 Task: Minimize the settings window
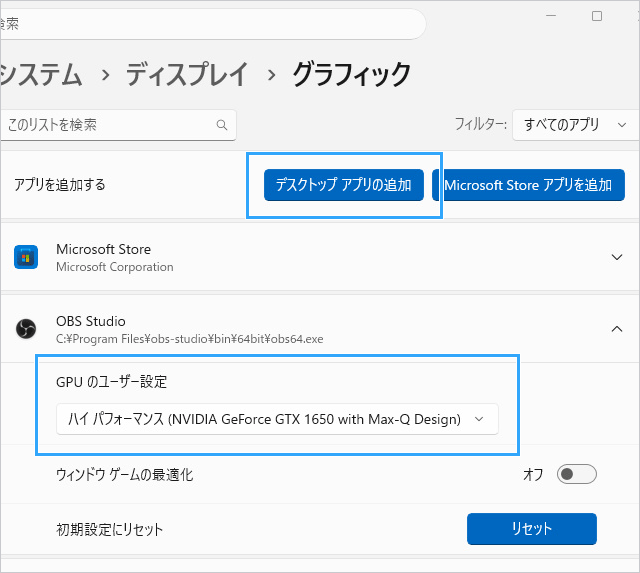551,16
